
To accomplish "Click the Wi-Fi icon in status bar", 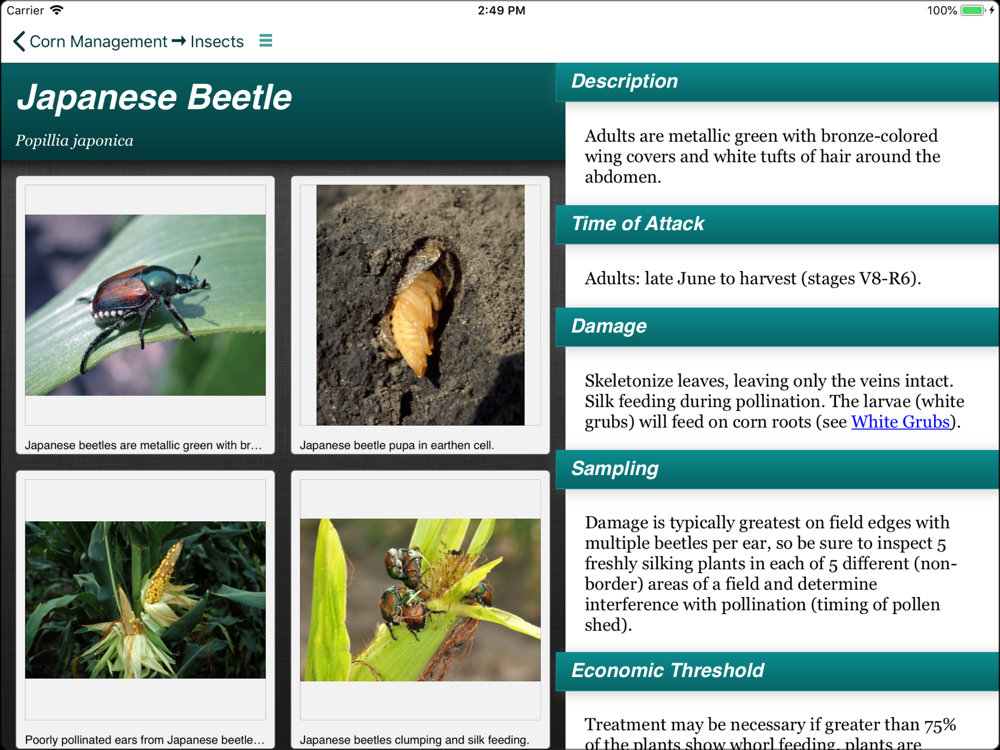I will click(57, 10).
